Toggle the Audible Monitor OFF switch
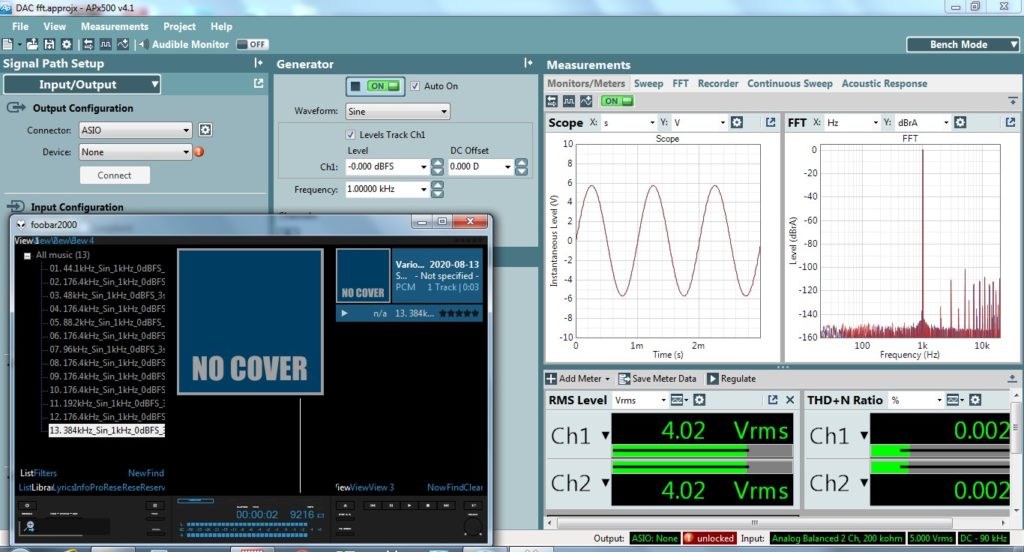This screenshot has height=552, width=1024. [x=251, y=44]
